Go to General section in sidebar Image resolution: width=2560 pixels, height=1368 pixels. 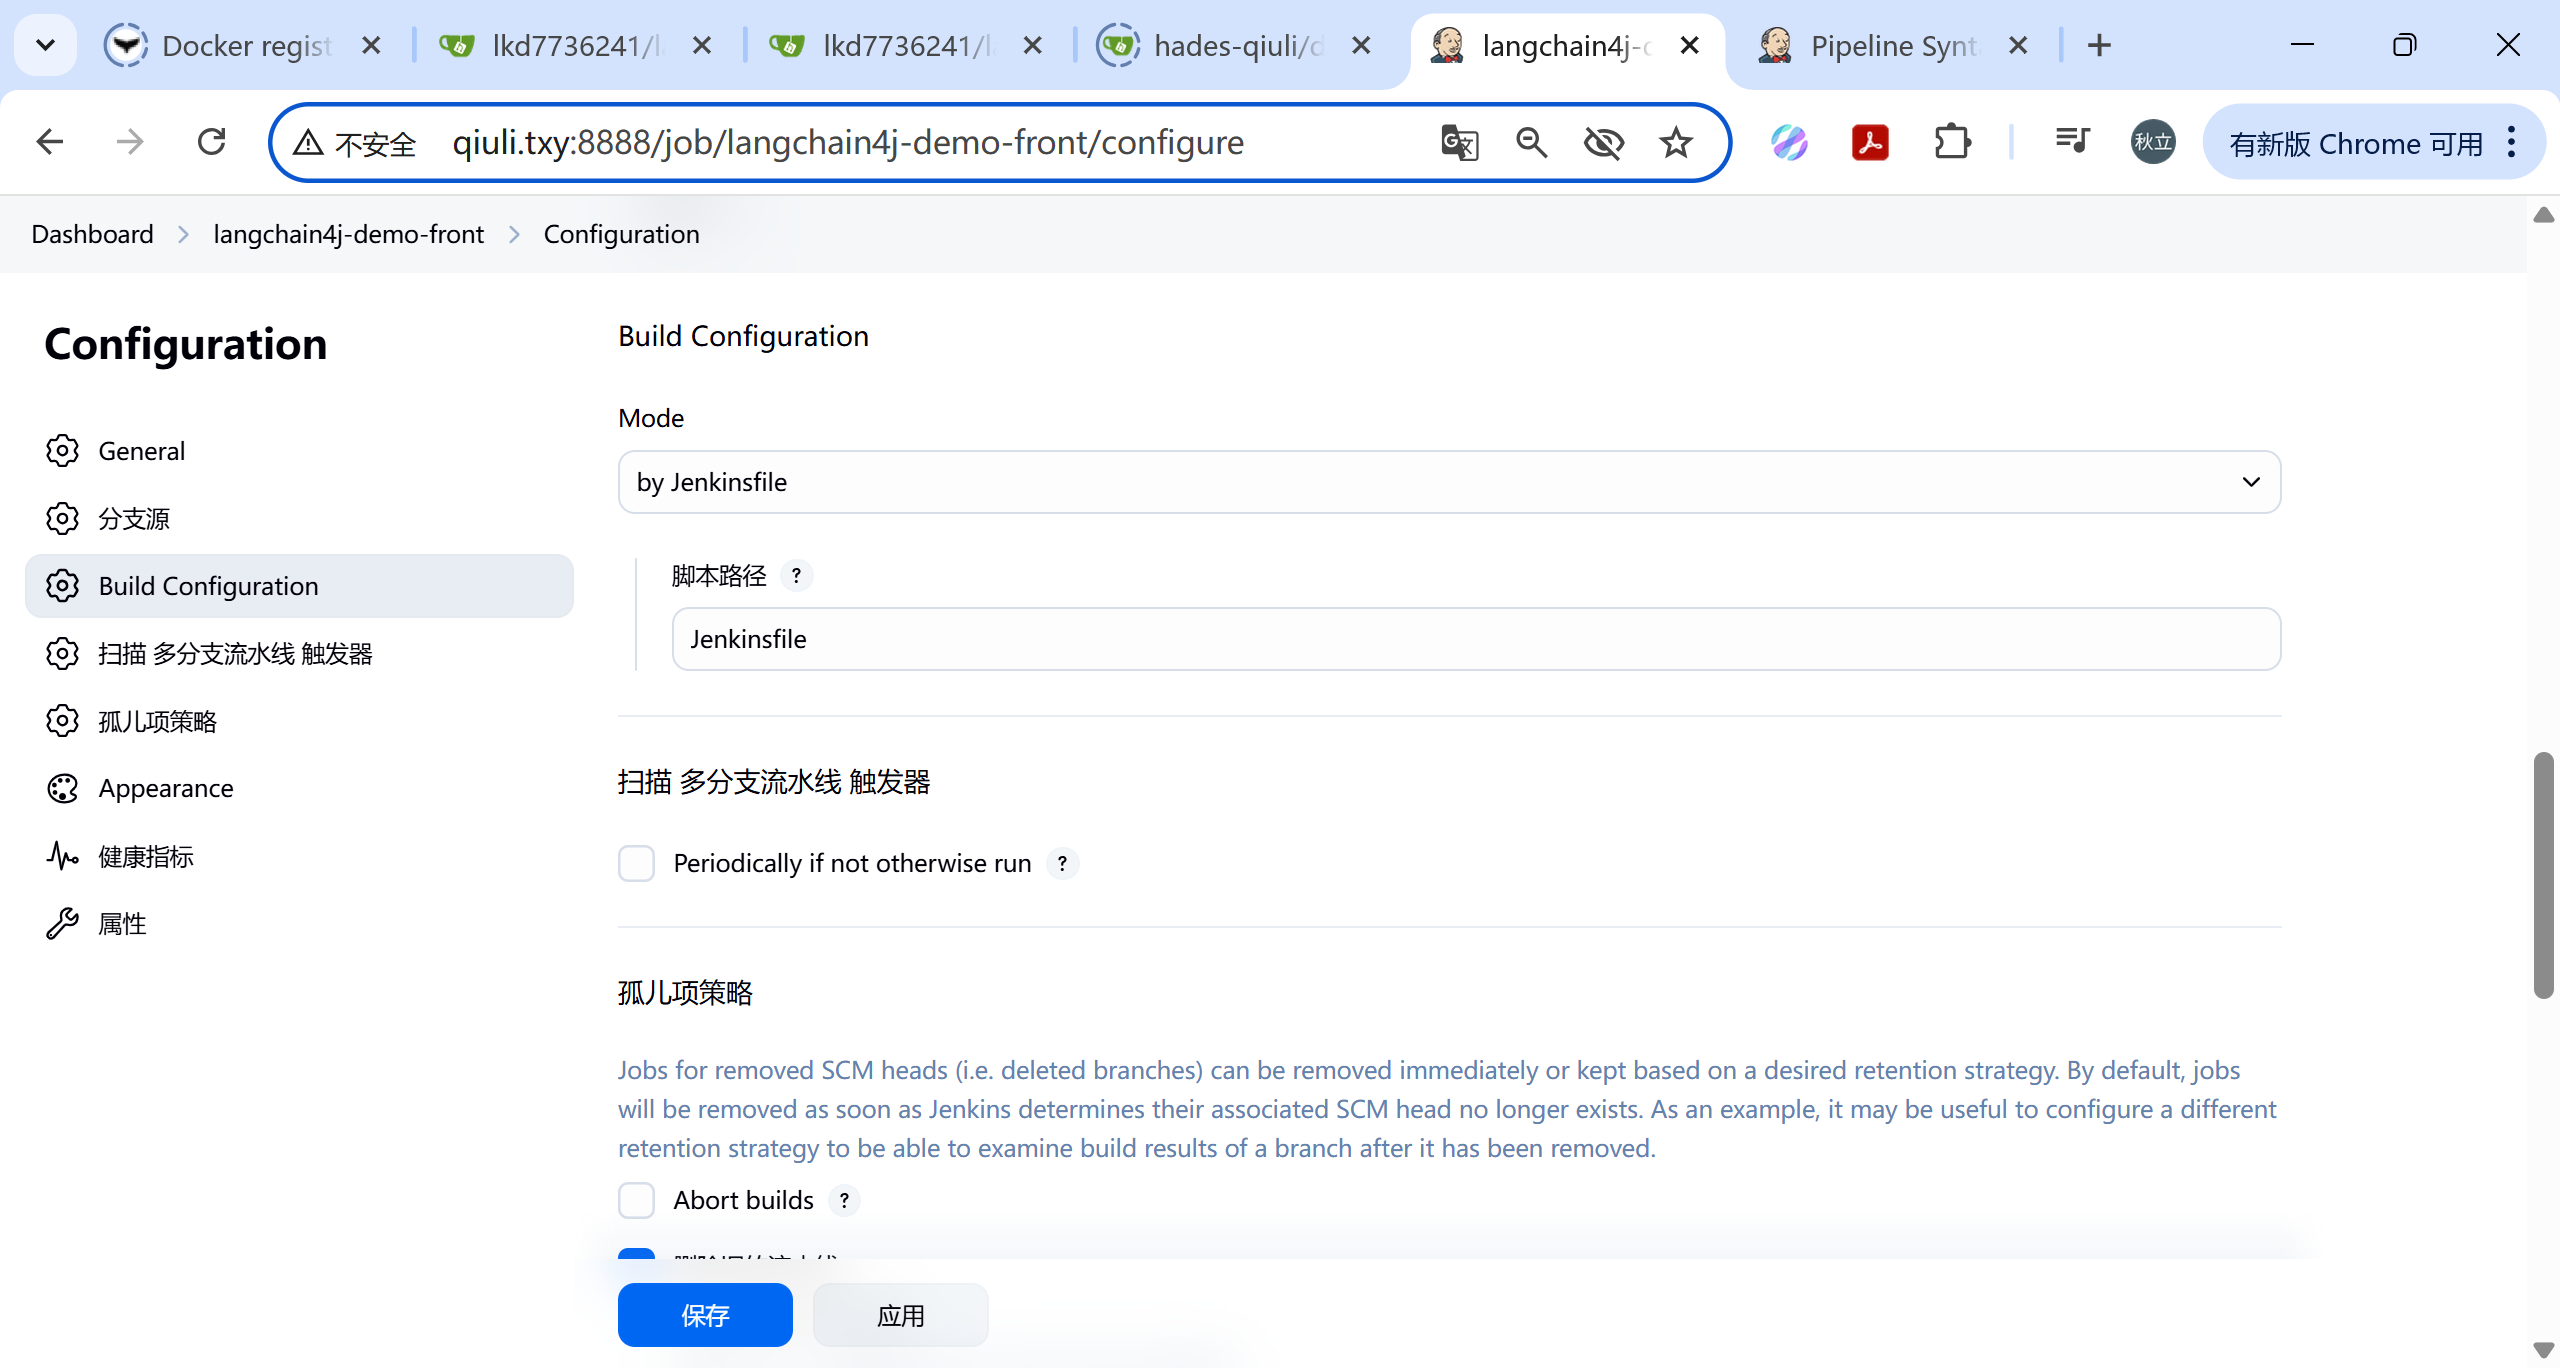click(x=299, y=451)
